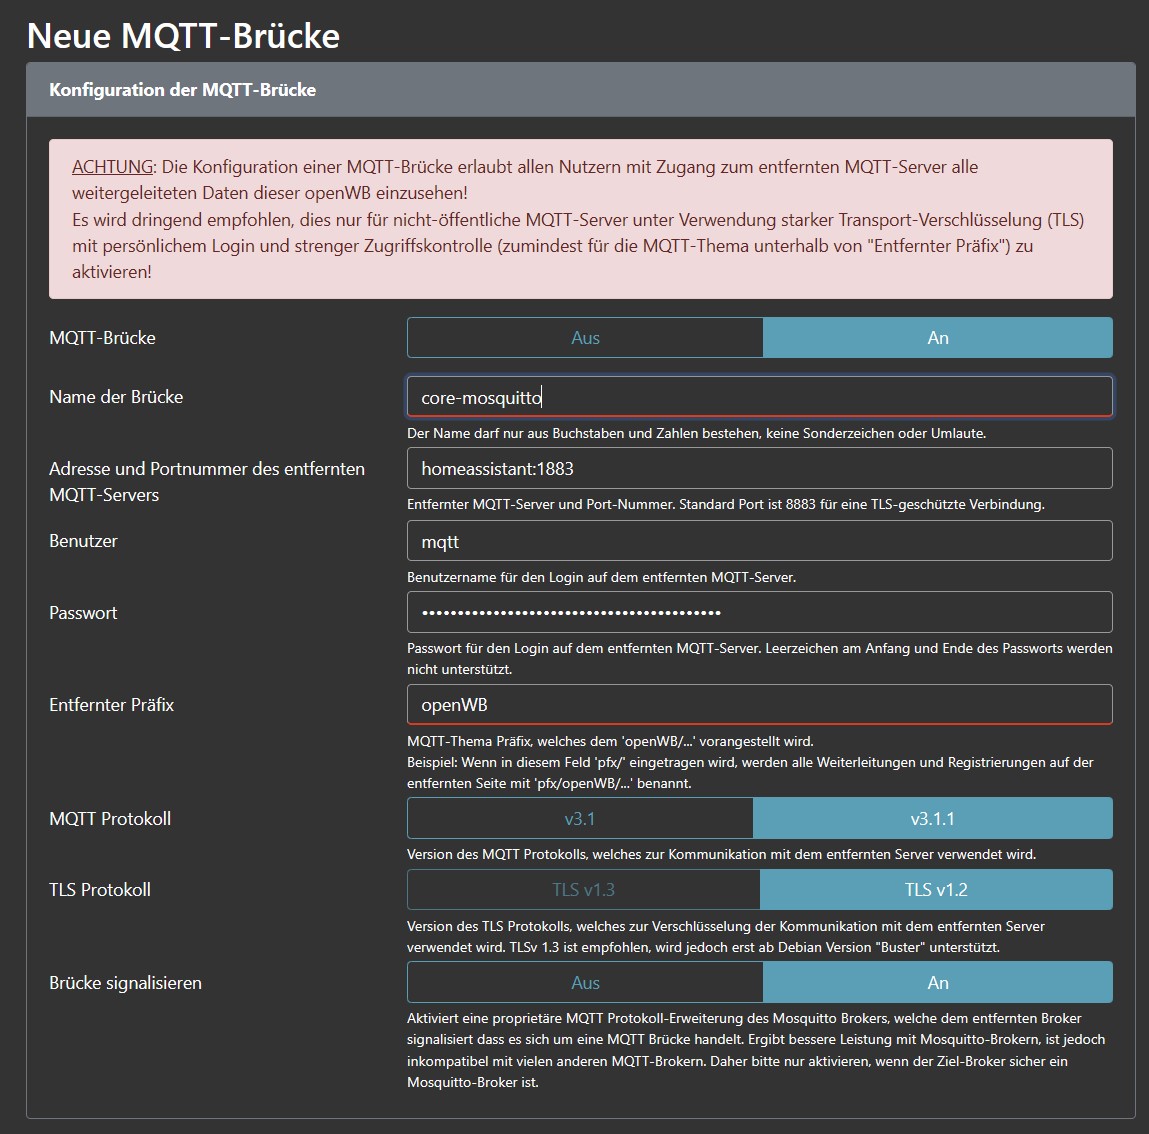Set the MQTT-Brücke toggle to An
This screenshot has width=1149, height=1134.
pyautogui.click(x=937, y=338)
